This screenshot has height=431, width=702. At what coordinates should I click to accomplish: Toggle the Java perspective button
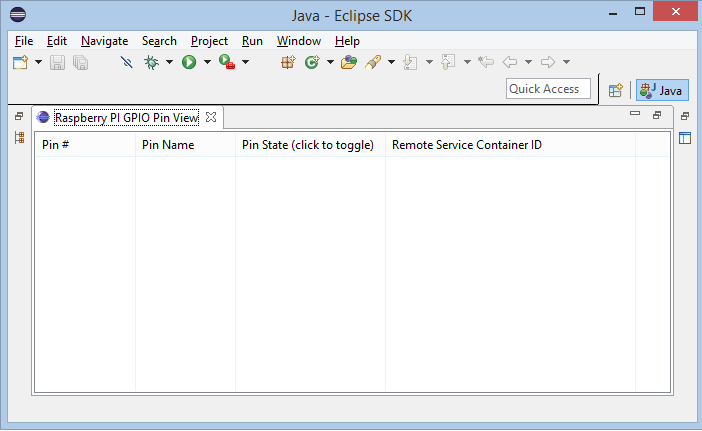[x=662, y=90]
